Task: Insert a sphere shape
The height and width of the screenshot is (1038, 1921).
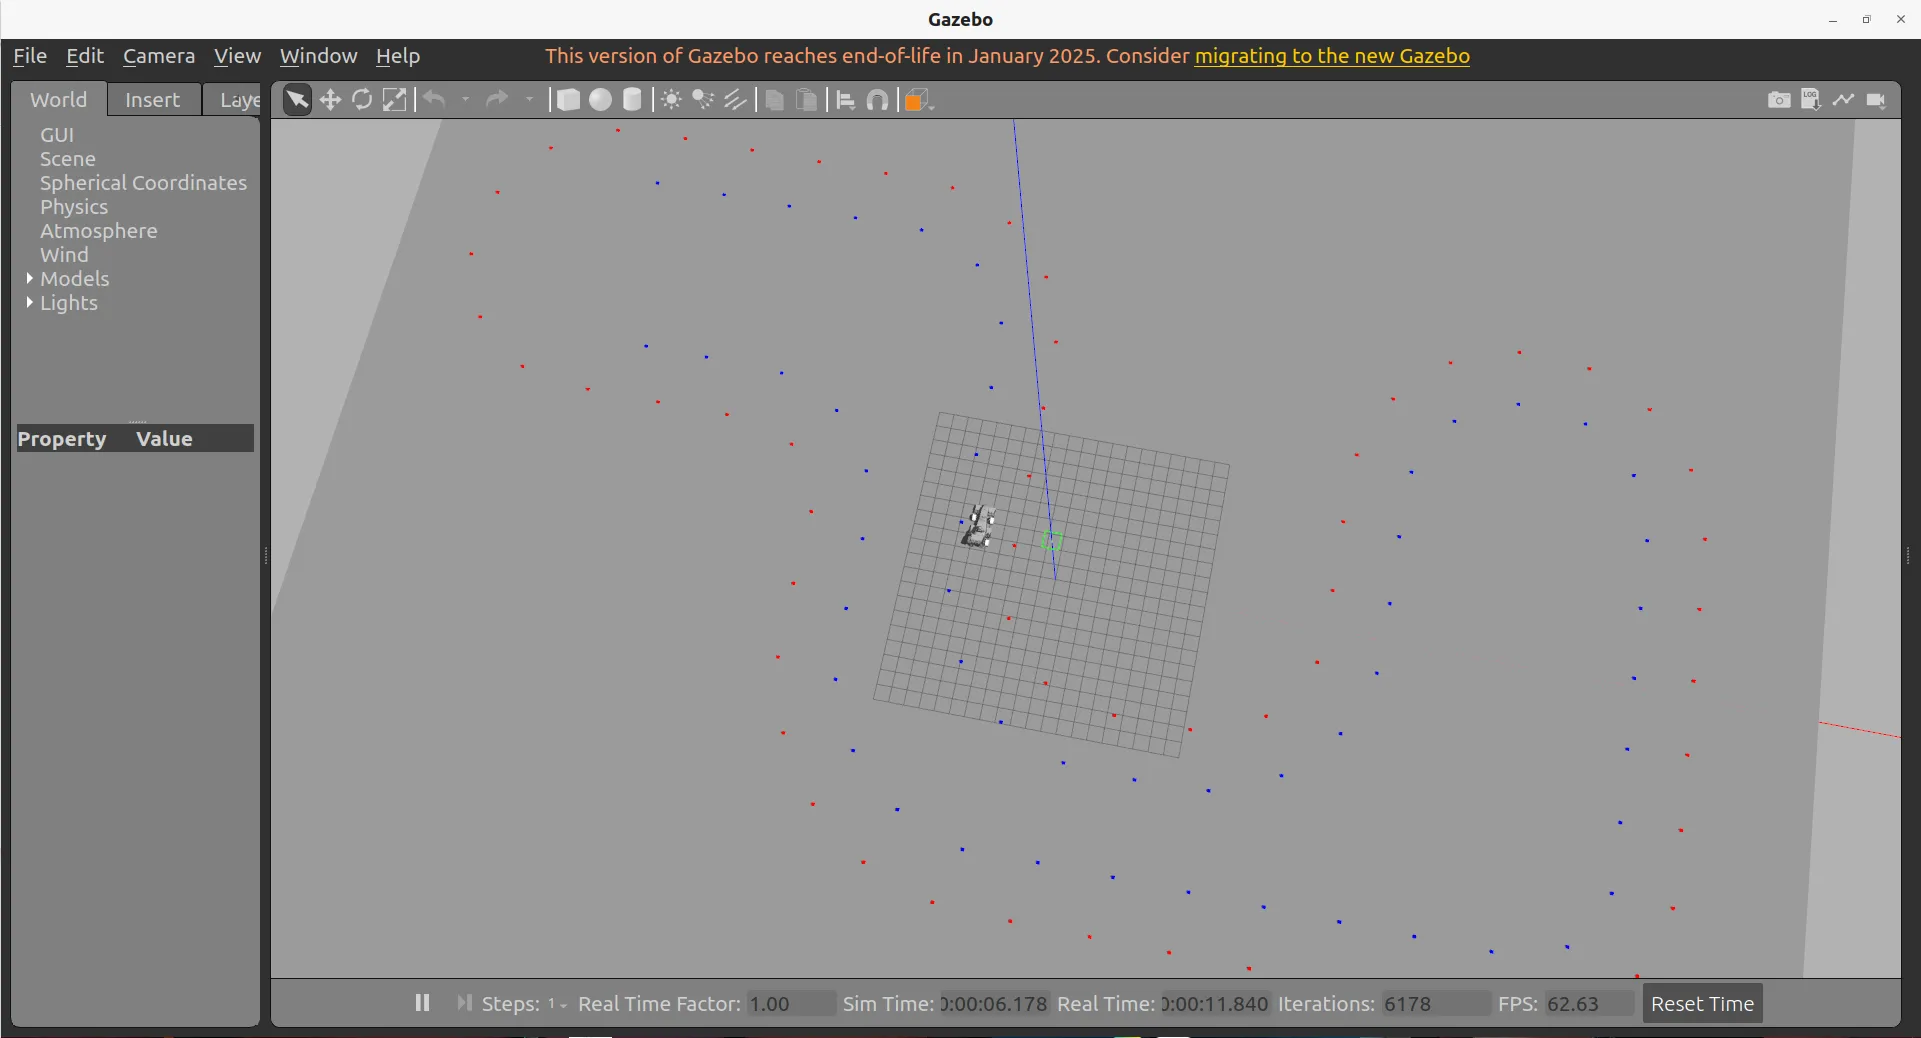Action: 600,100
